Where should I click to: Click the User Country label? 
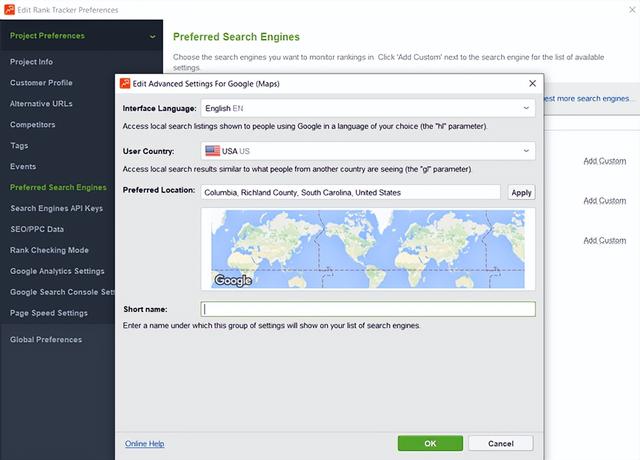(x=149, y=151)
